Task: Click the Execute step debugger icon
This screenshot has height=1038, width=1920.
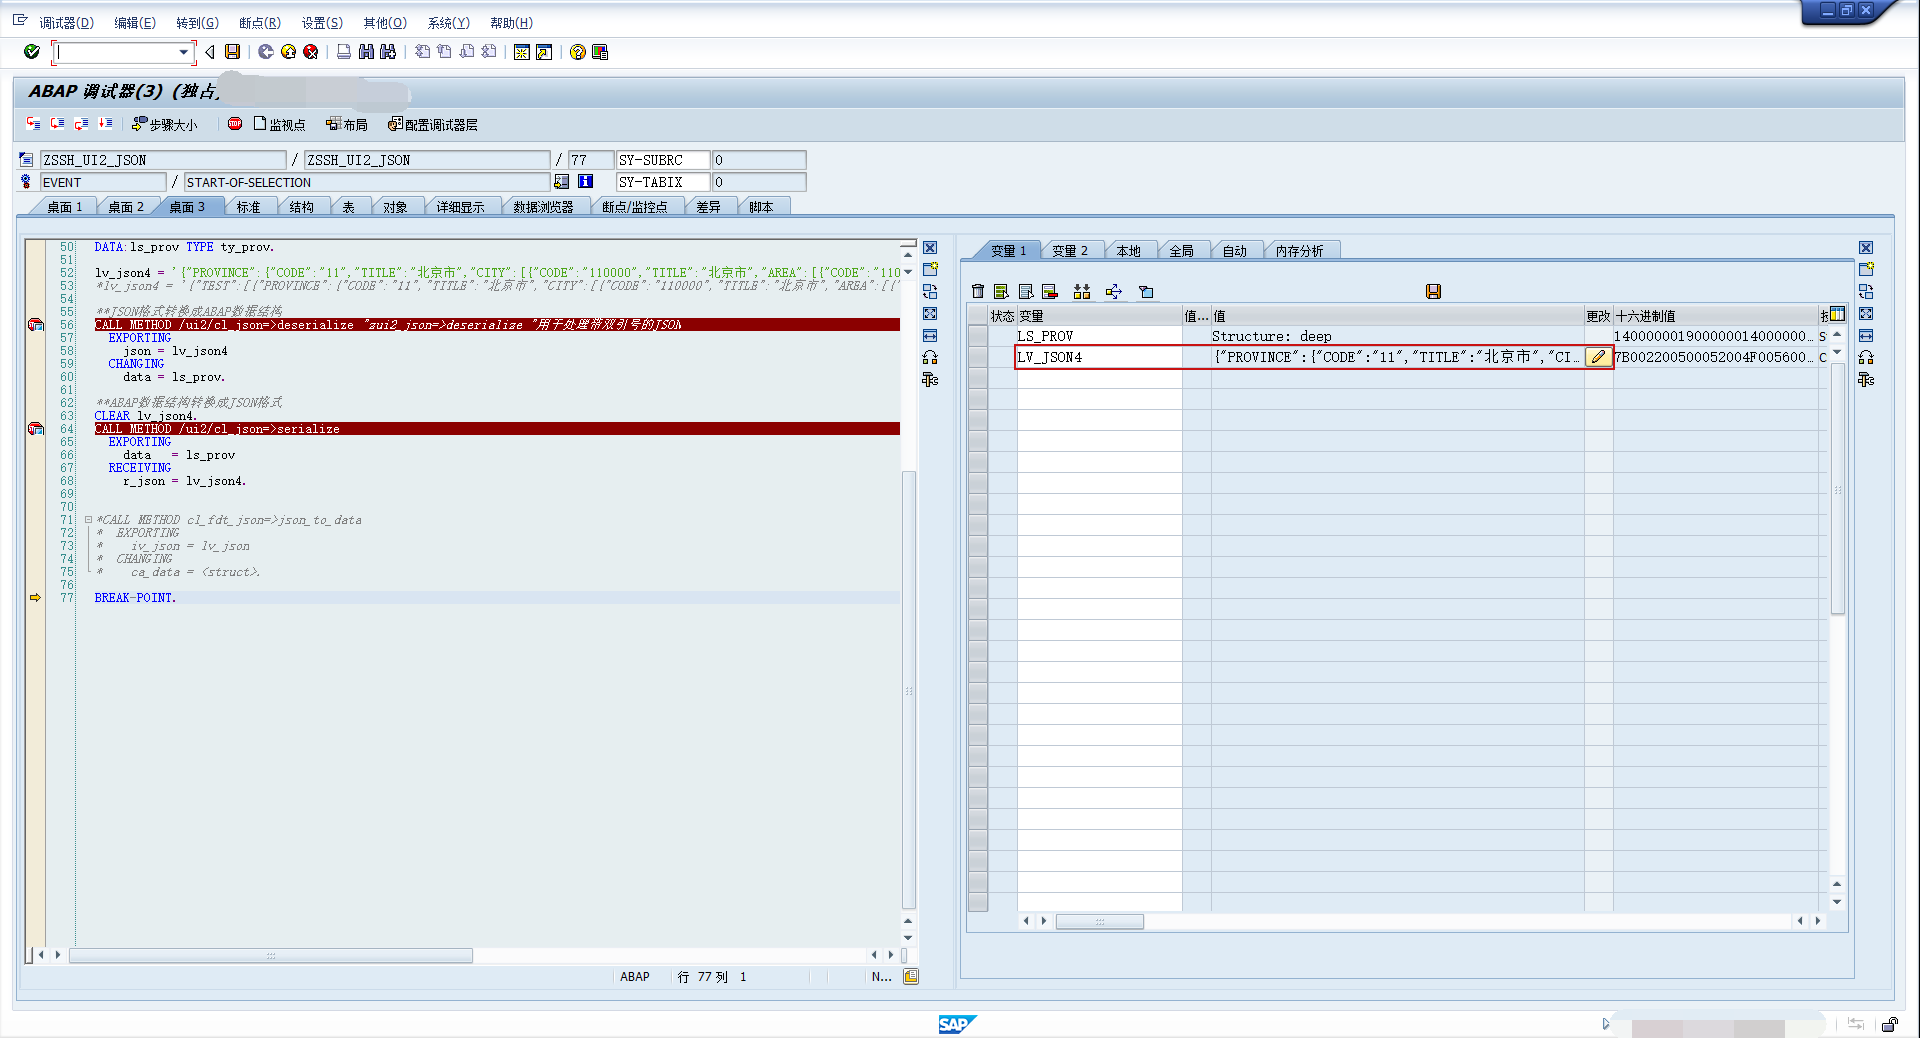Action: (x=58, y=124)
